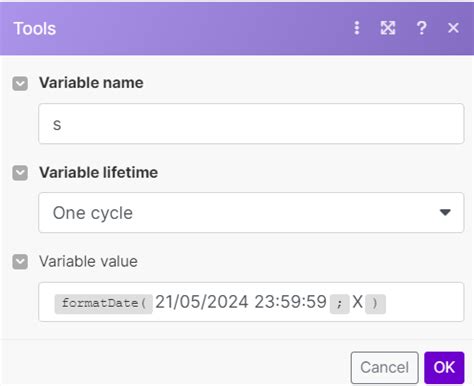Click the Variable value formula field
Viewport: 474px width, 386px height.
click(251, 302)
